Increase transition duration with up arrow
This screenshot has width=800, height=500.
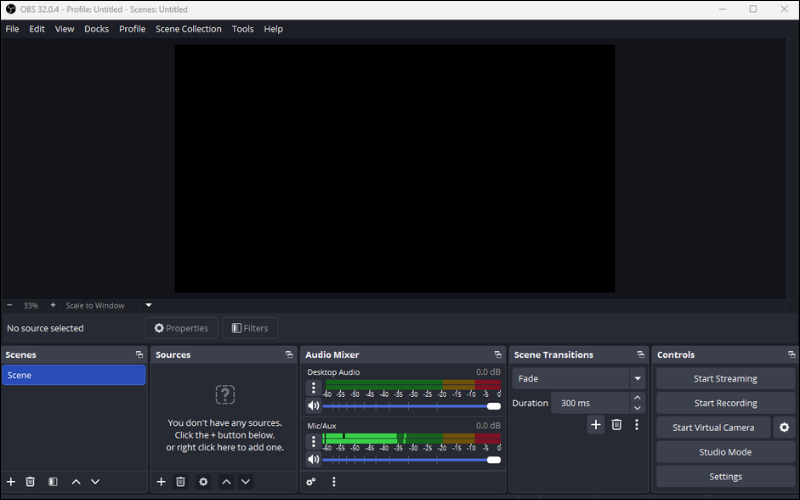637,397
